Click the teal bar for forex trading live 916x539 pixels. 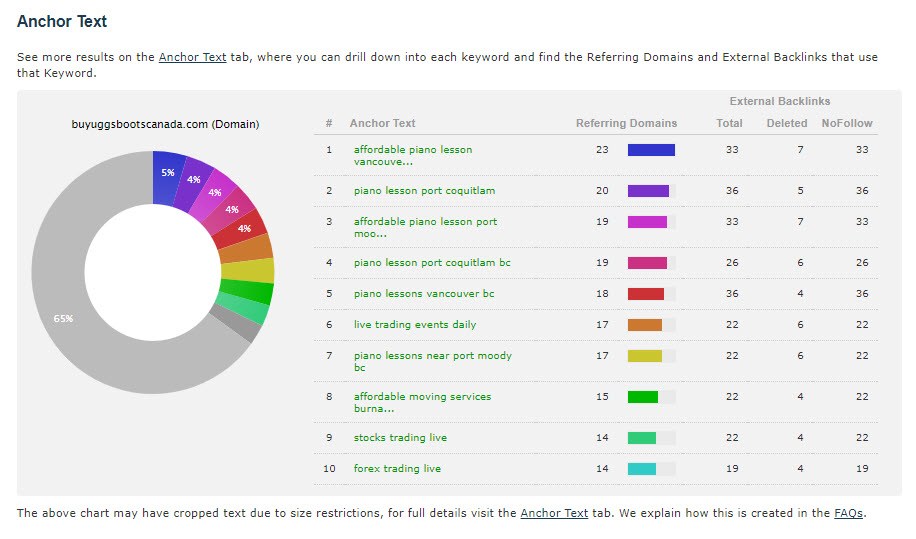point(641,469)
